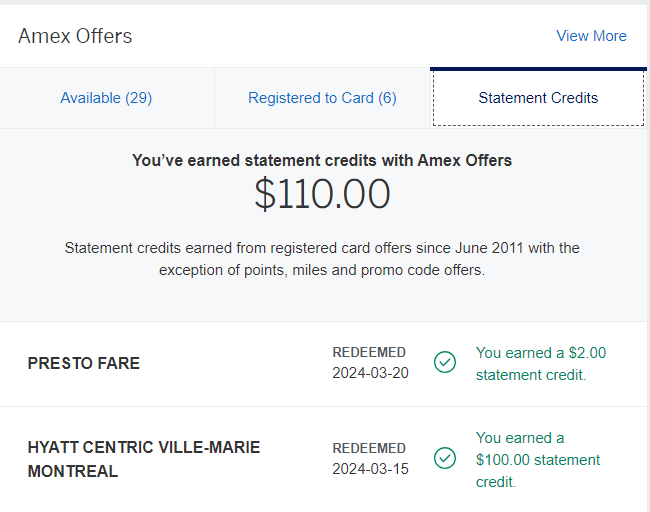Switch to Registered to Card (6) tab
Viewport: 650px width, 512px height.
pos(322,98)
